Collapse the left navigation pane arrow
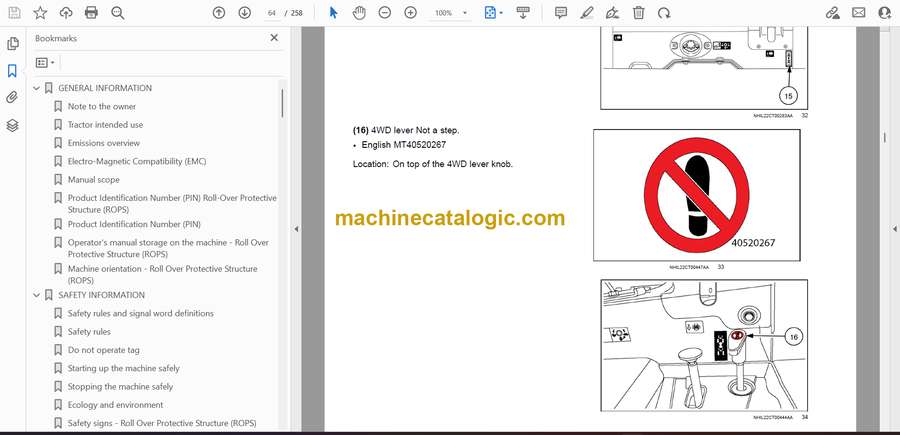900x435 pixels. pos(296,229)
